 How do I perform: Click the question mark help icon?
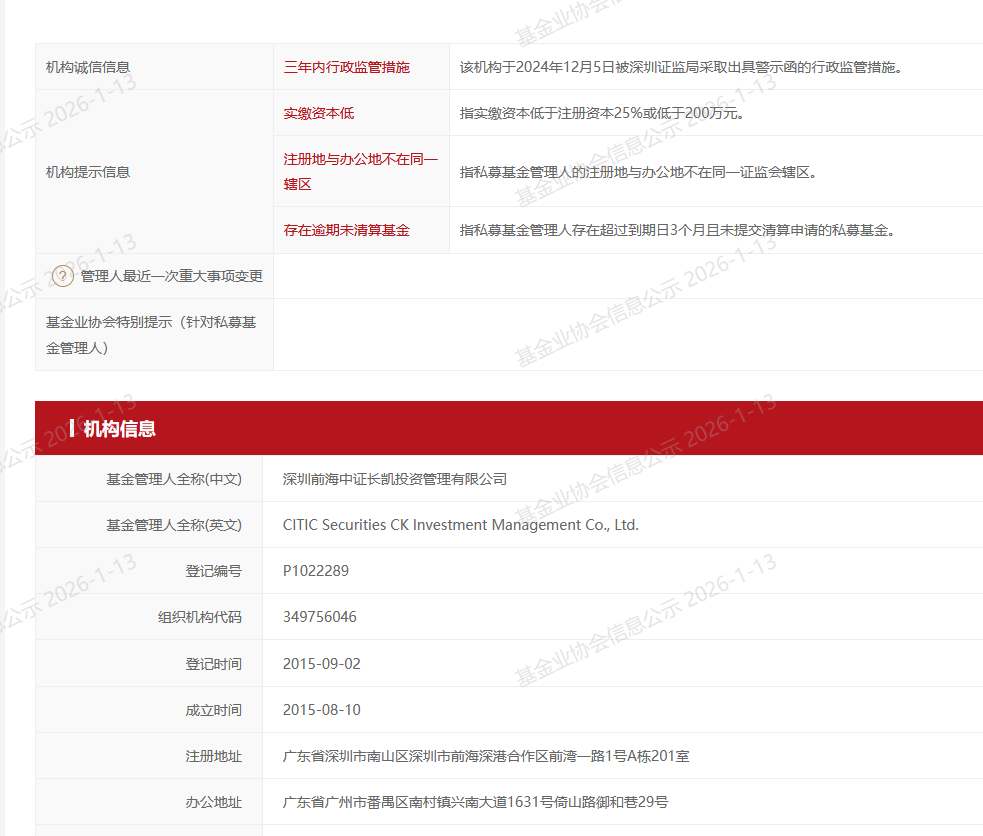point(63,276)
